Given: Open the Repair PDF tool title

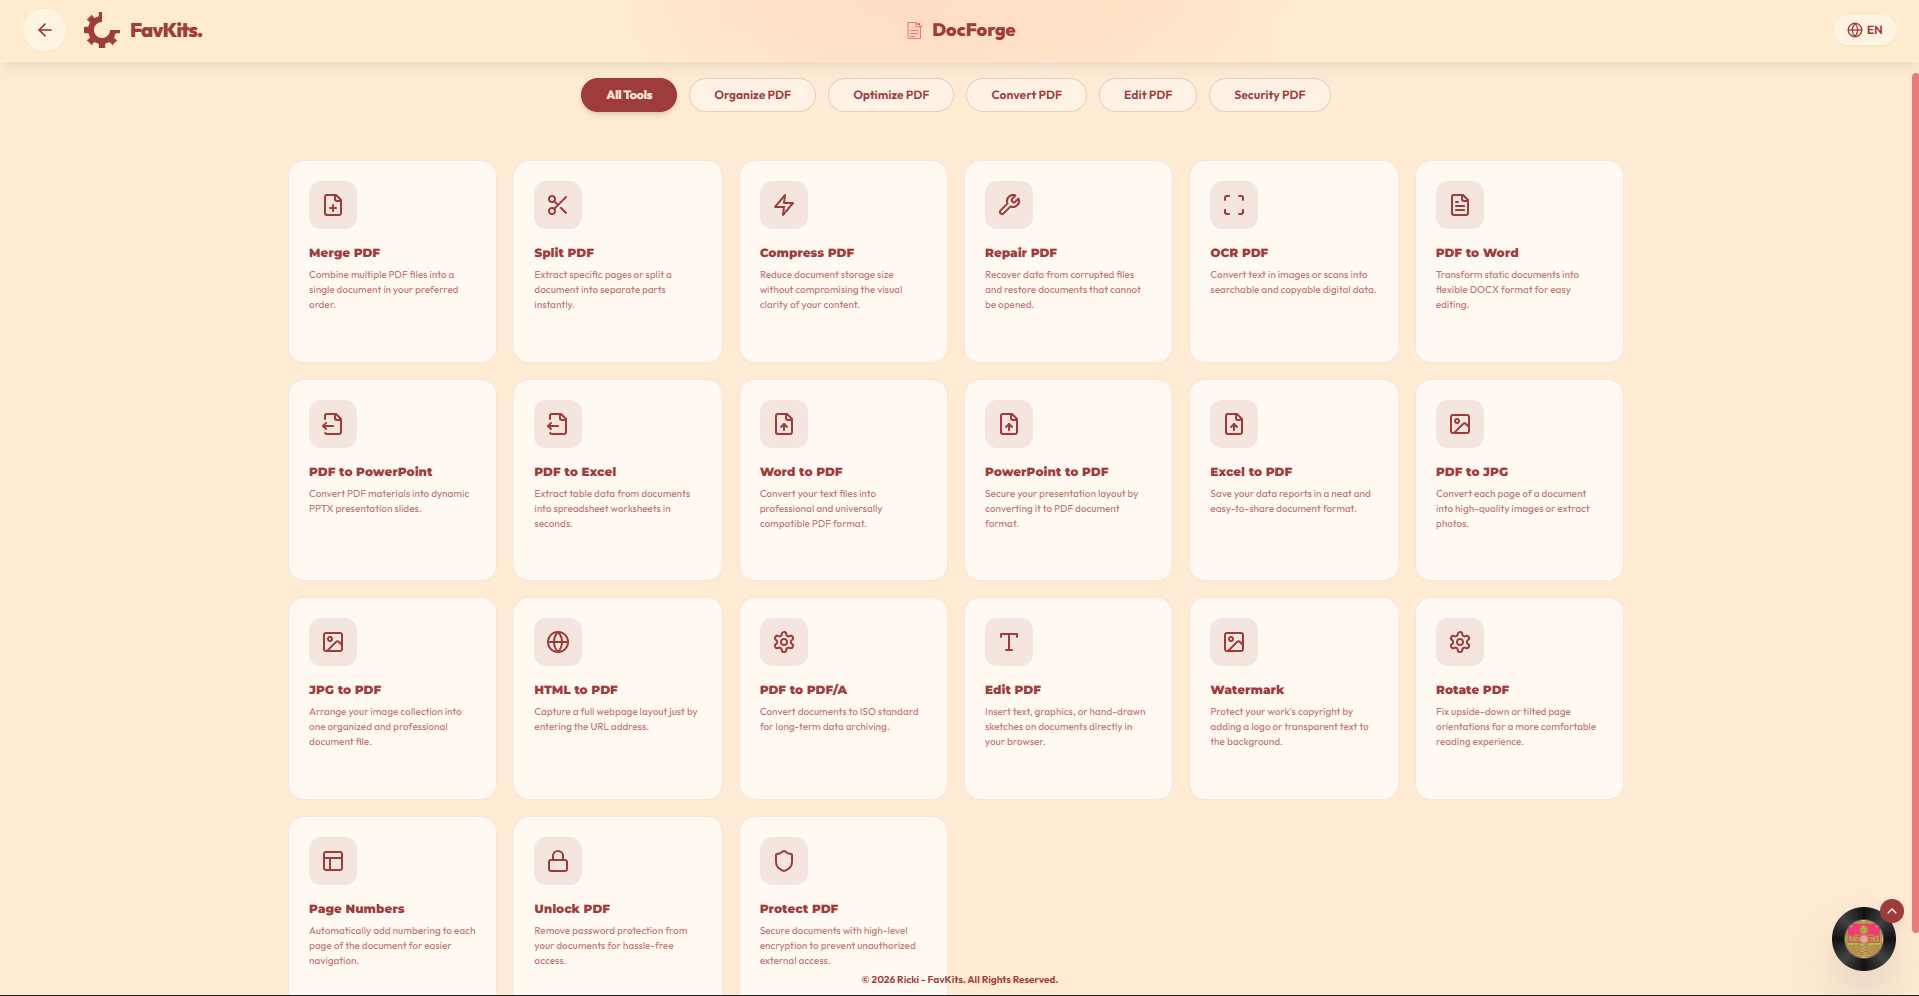Looking at the screenshot, I should coord(1021,253).
